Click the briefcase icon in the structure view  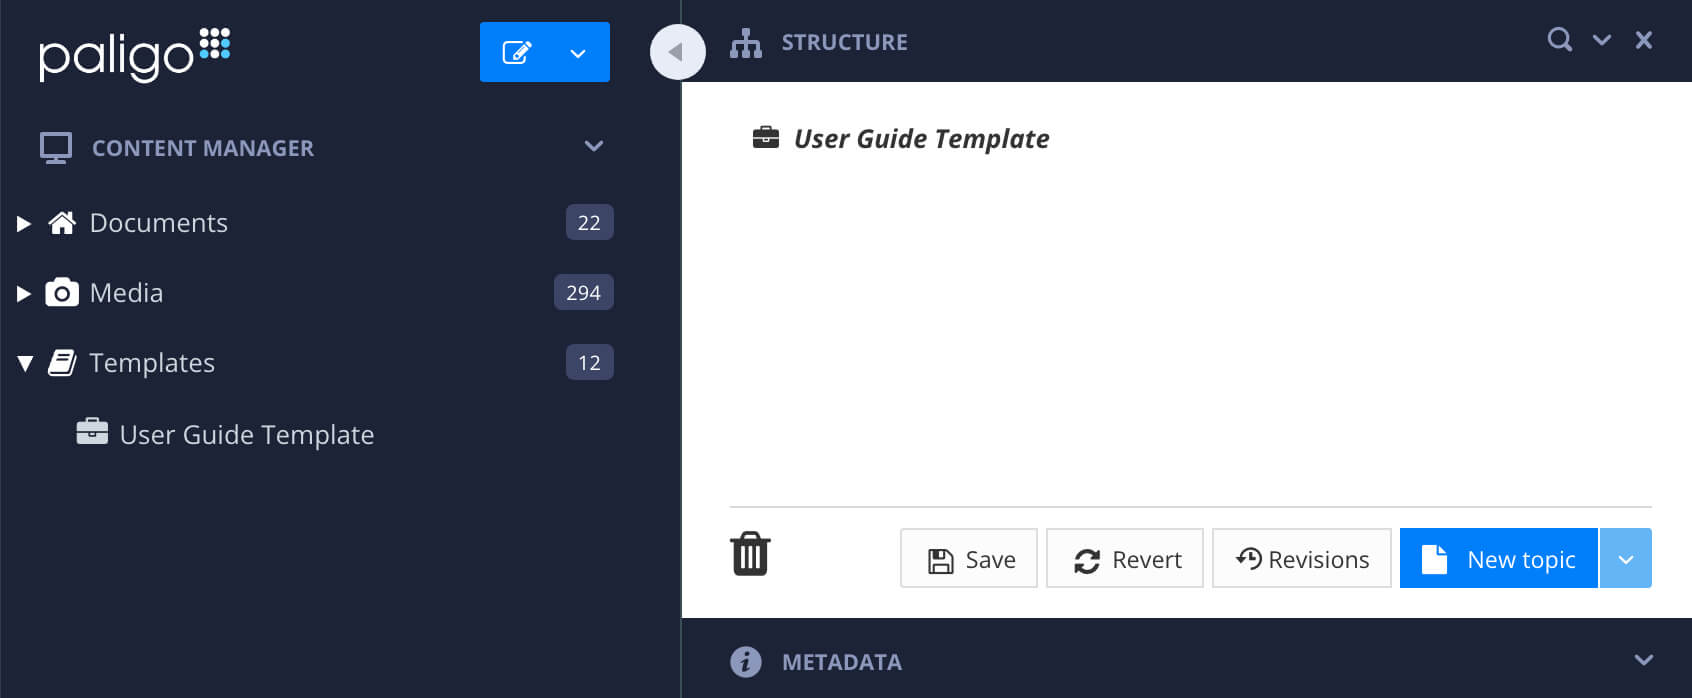point(766,137)
